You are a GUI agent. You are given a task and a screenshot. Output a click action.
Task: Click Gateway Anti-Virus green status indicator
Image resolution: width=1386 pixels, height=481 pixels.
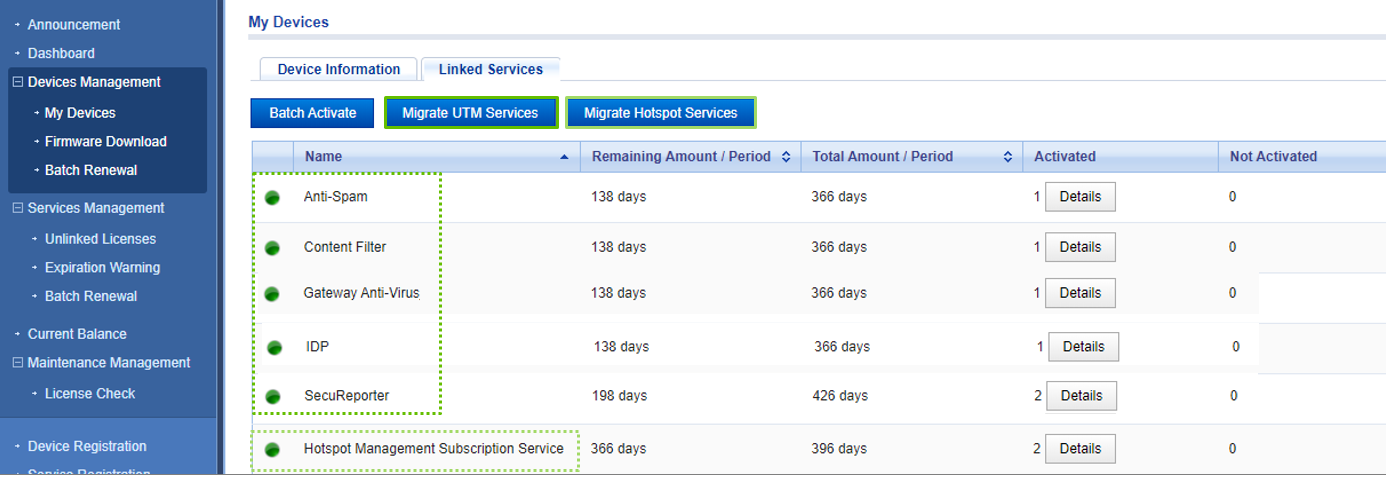(x=272, y=294)
